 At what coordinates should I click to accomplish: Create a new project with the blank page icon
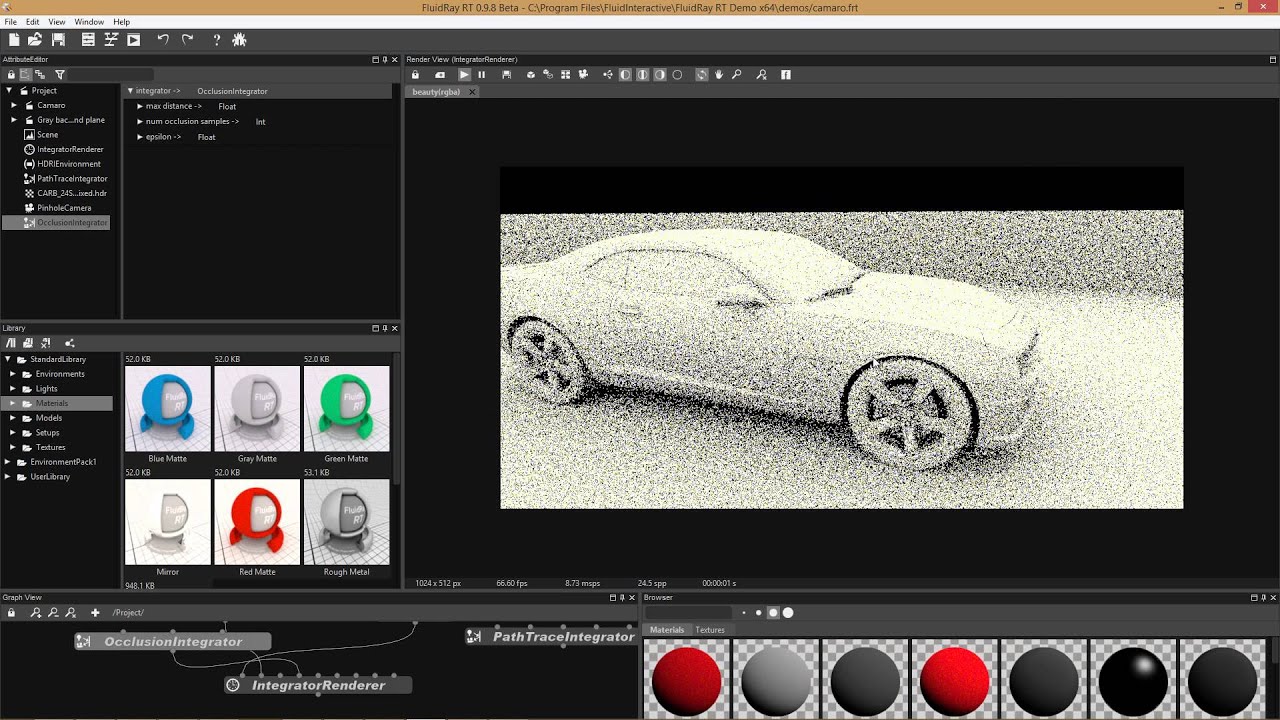14,39
